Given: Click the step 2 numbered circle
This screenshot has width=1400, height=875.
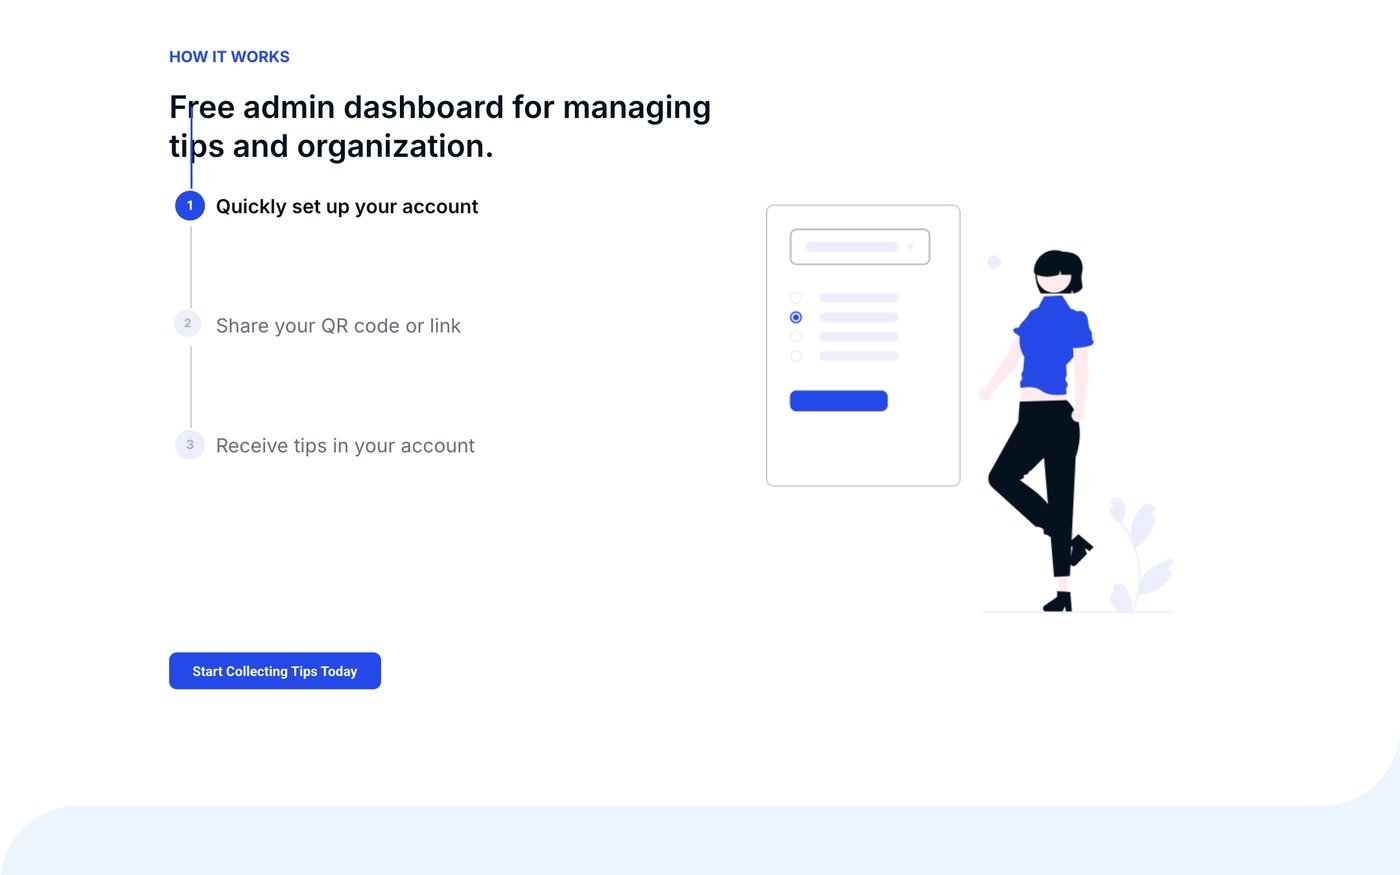Looking at the screenshot, I should point(187,324).
